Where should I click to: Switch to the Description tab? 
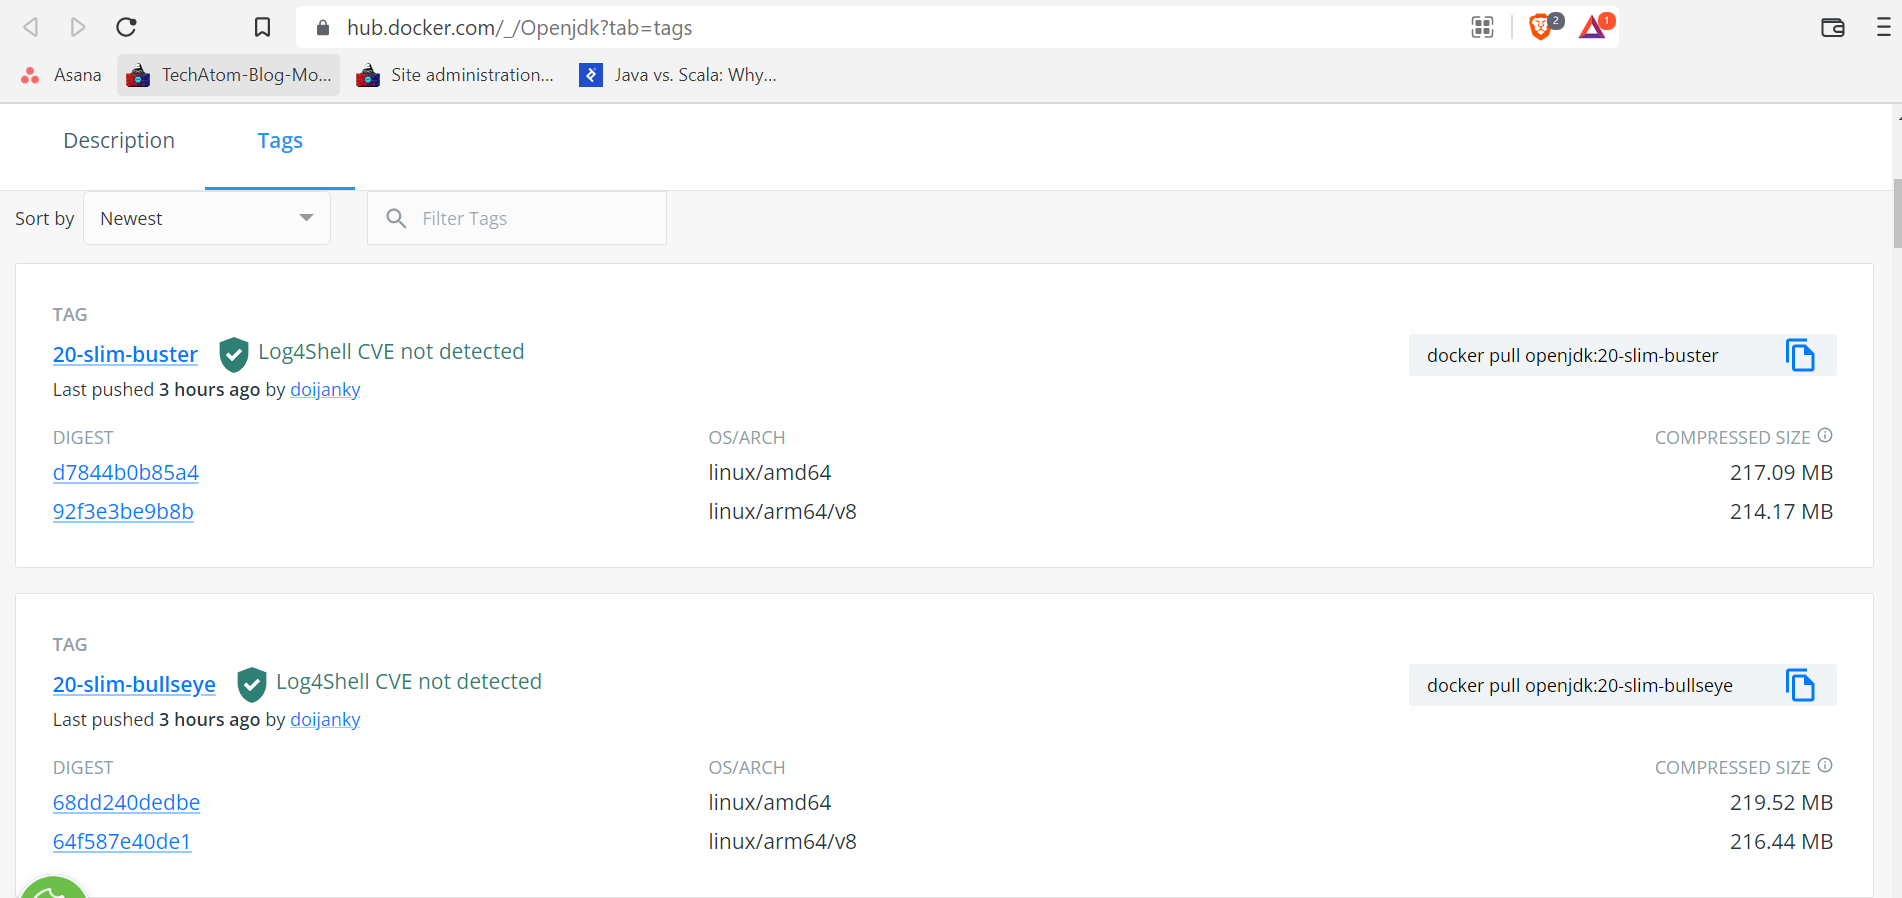119,141
